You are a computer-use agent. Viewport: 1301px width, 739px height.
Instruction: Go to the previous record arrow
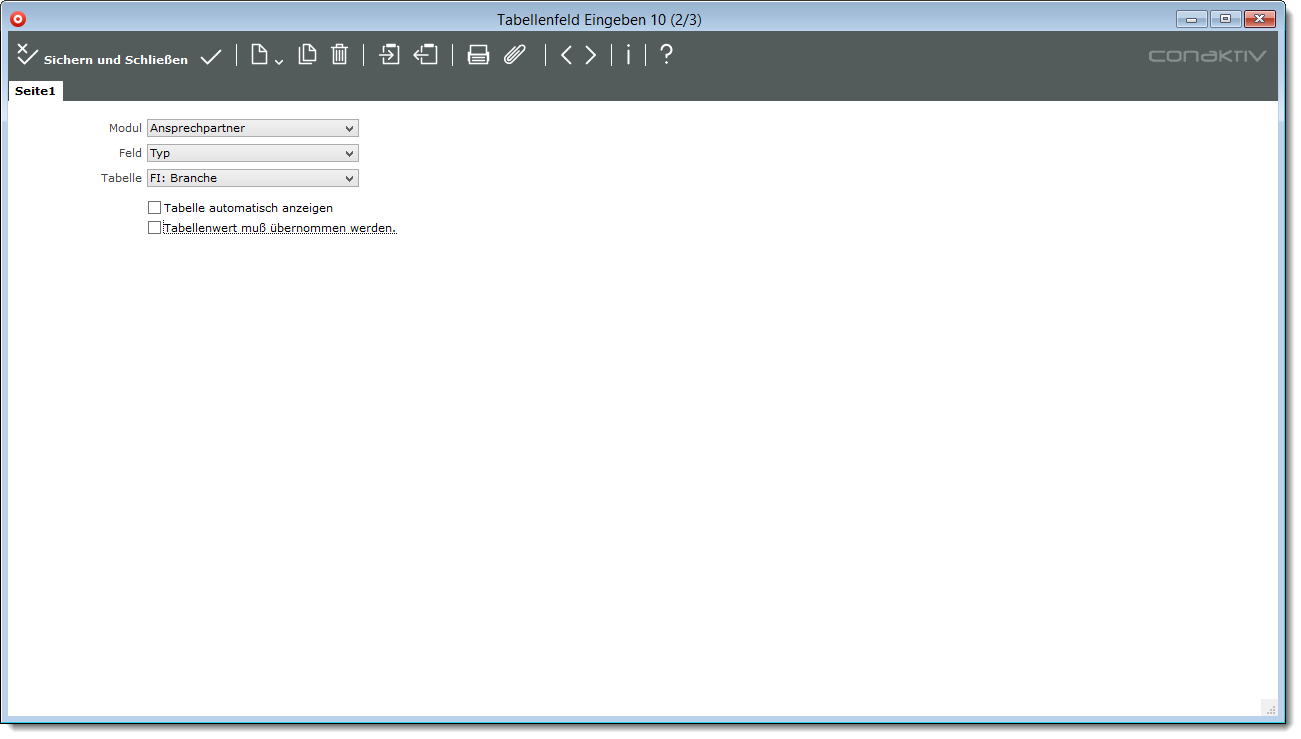point(566,56)
